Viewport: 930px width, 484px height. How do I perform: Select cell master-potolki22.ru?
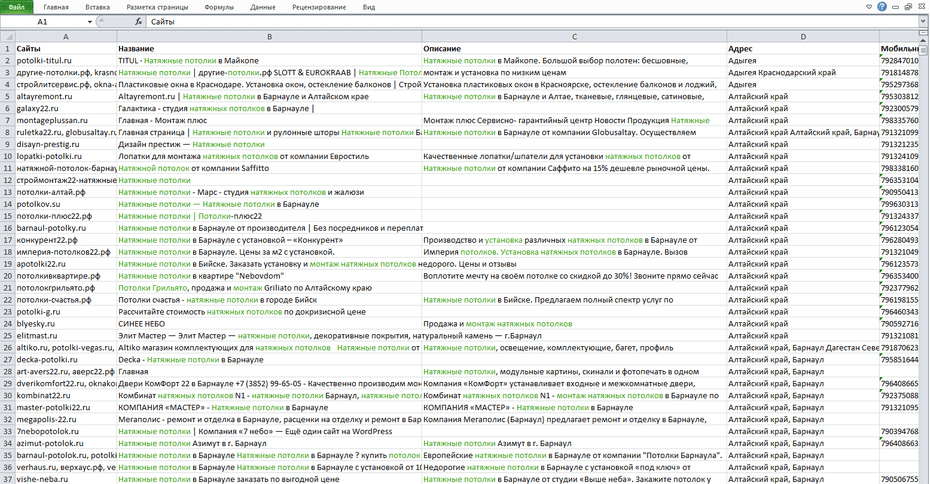tap(66, 407)
